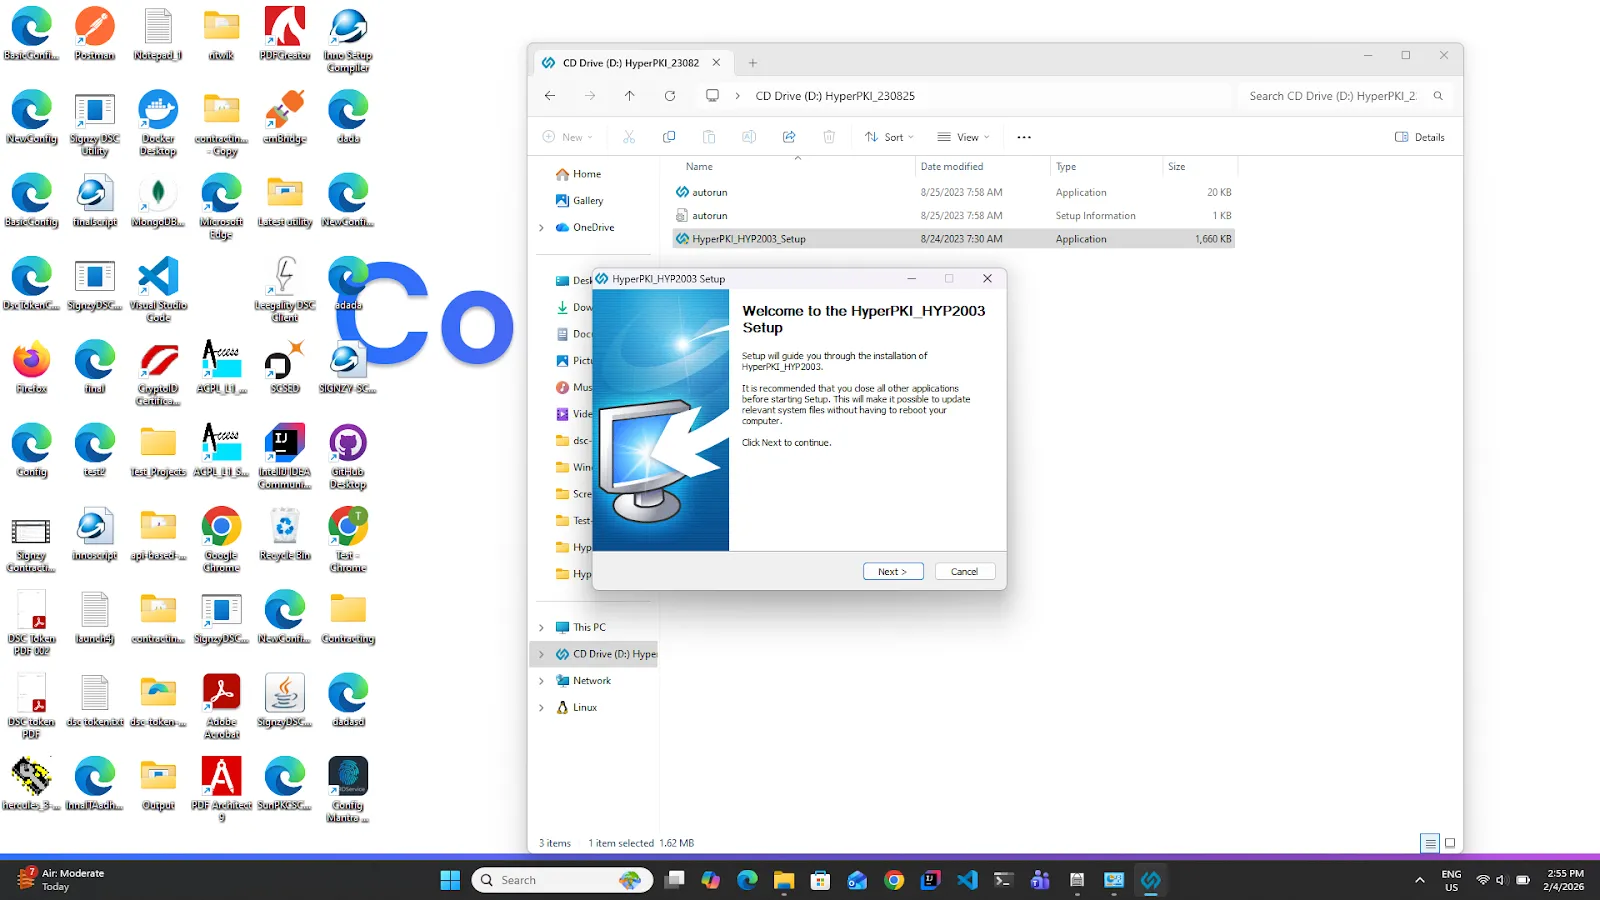The height and width of the screenshot is (900, 1600).
Task: Open Microsoft Store from the taskbar
Action: [x=820, y=880]
